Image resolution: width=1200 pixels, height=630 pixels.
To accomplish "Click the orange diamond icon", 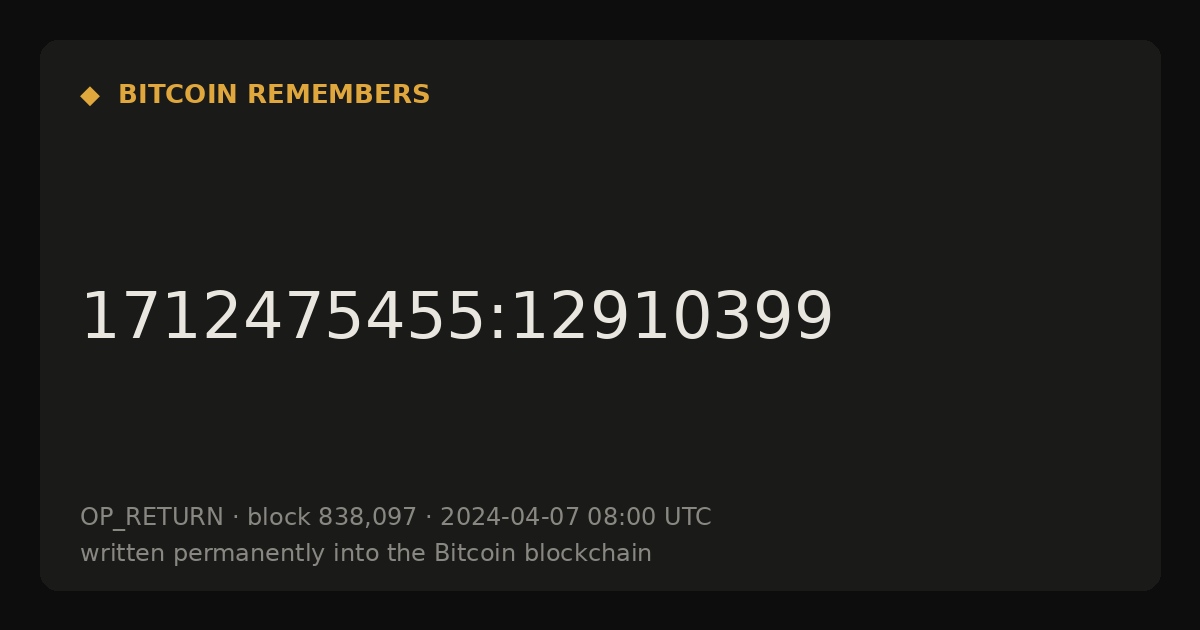I will pos(90,95).
